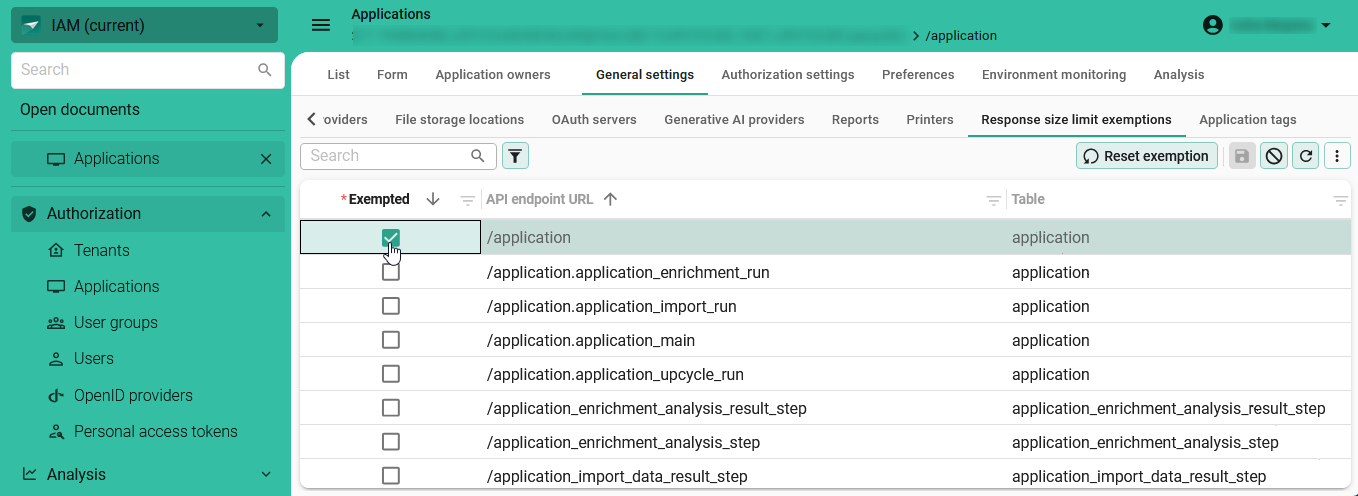Click the save disk icon
The height and width of the screenshot is (496, 1358).
(1242, 156)
